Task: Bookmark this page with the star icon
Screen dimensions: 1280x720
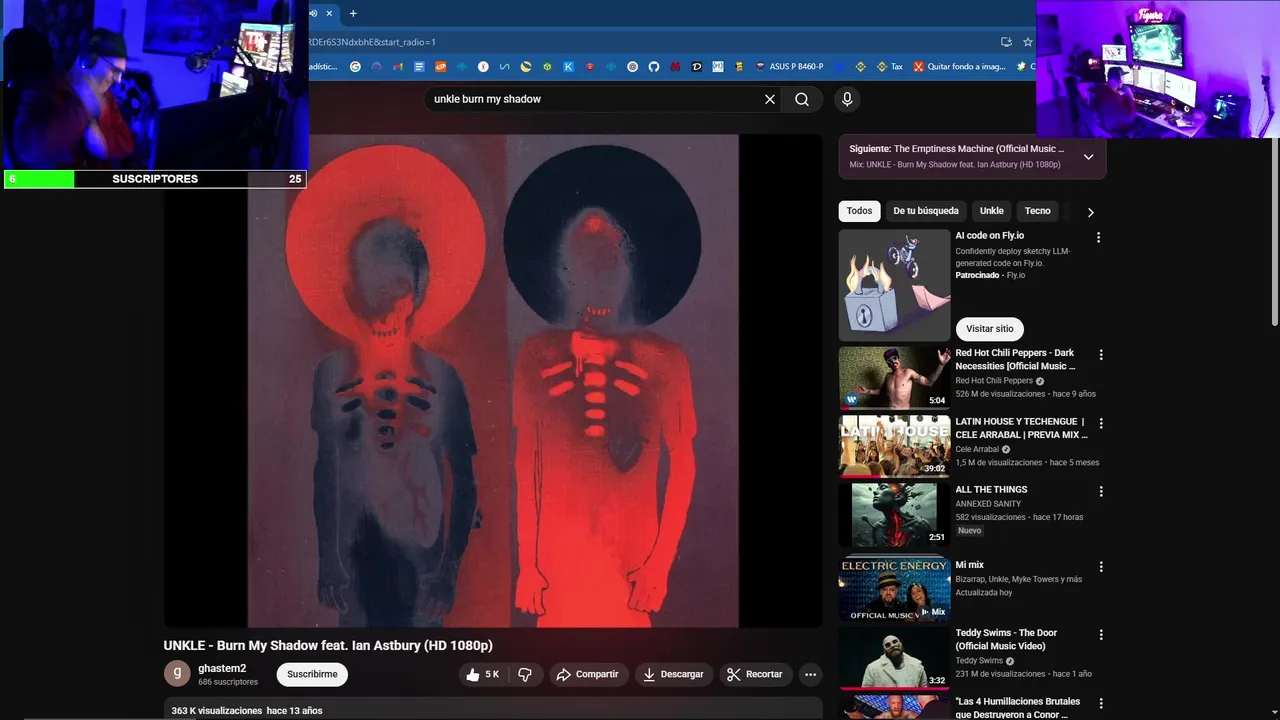Action: pyautogui.click(x=1027, y=42)
